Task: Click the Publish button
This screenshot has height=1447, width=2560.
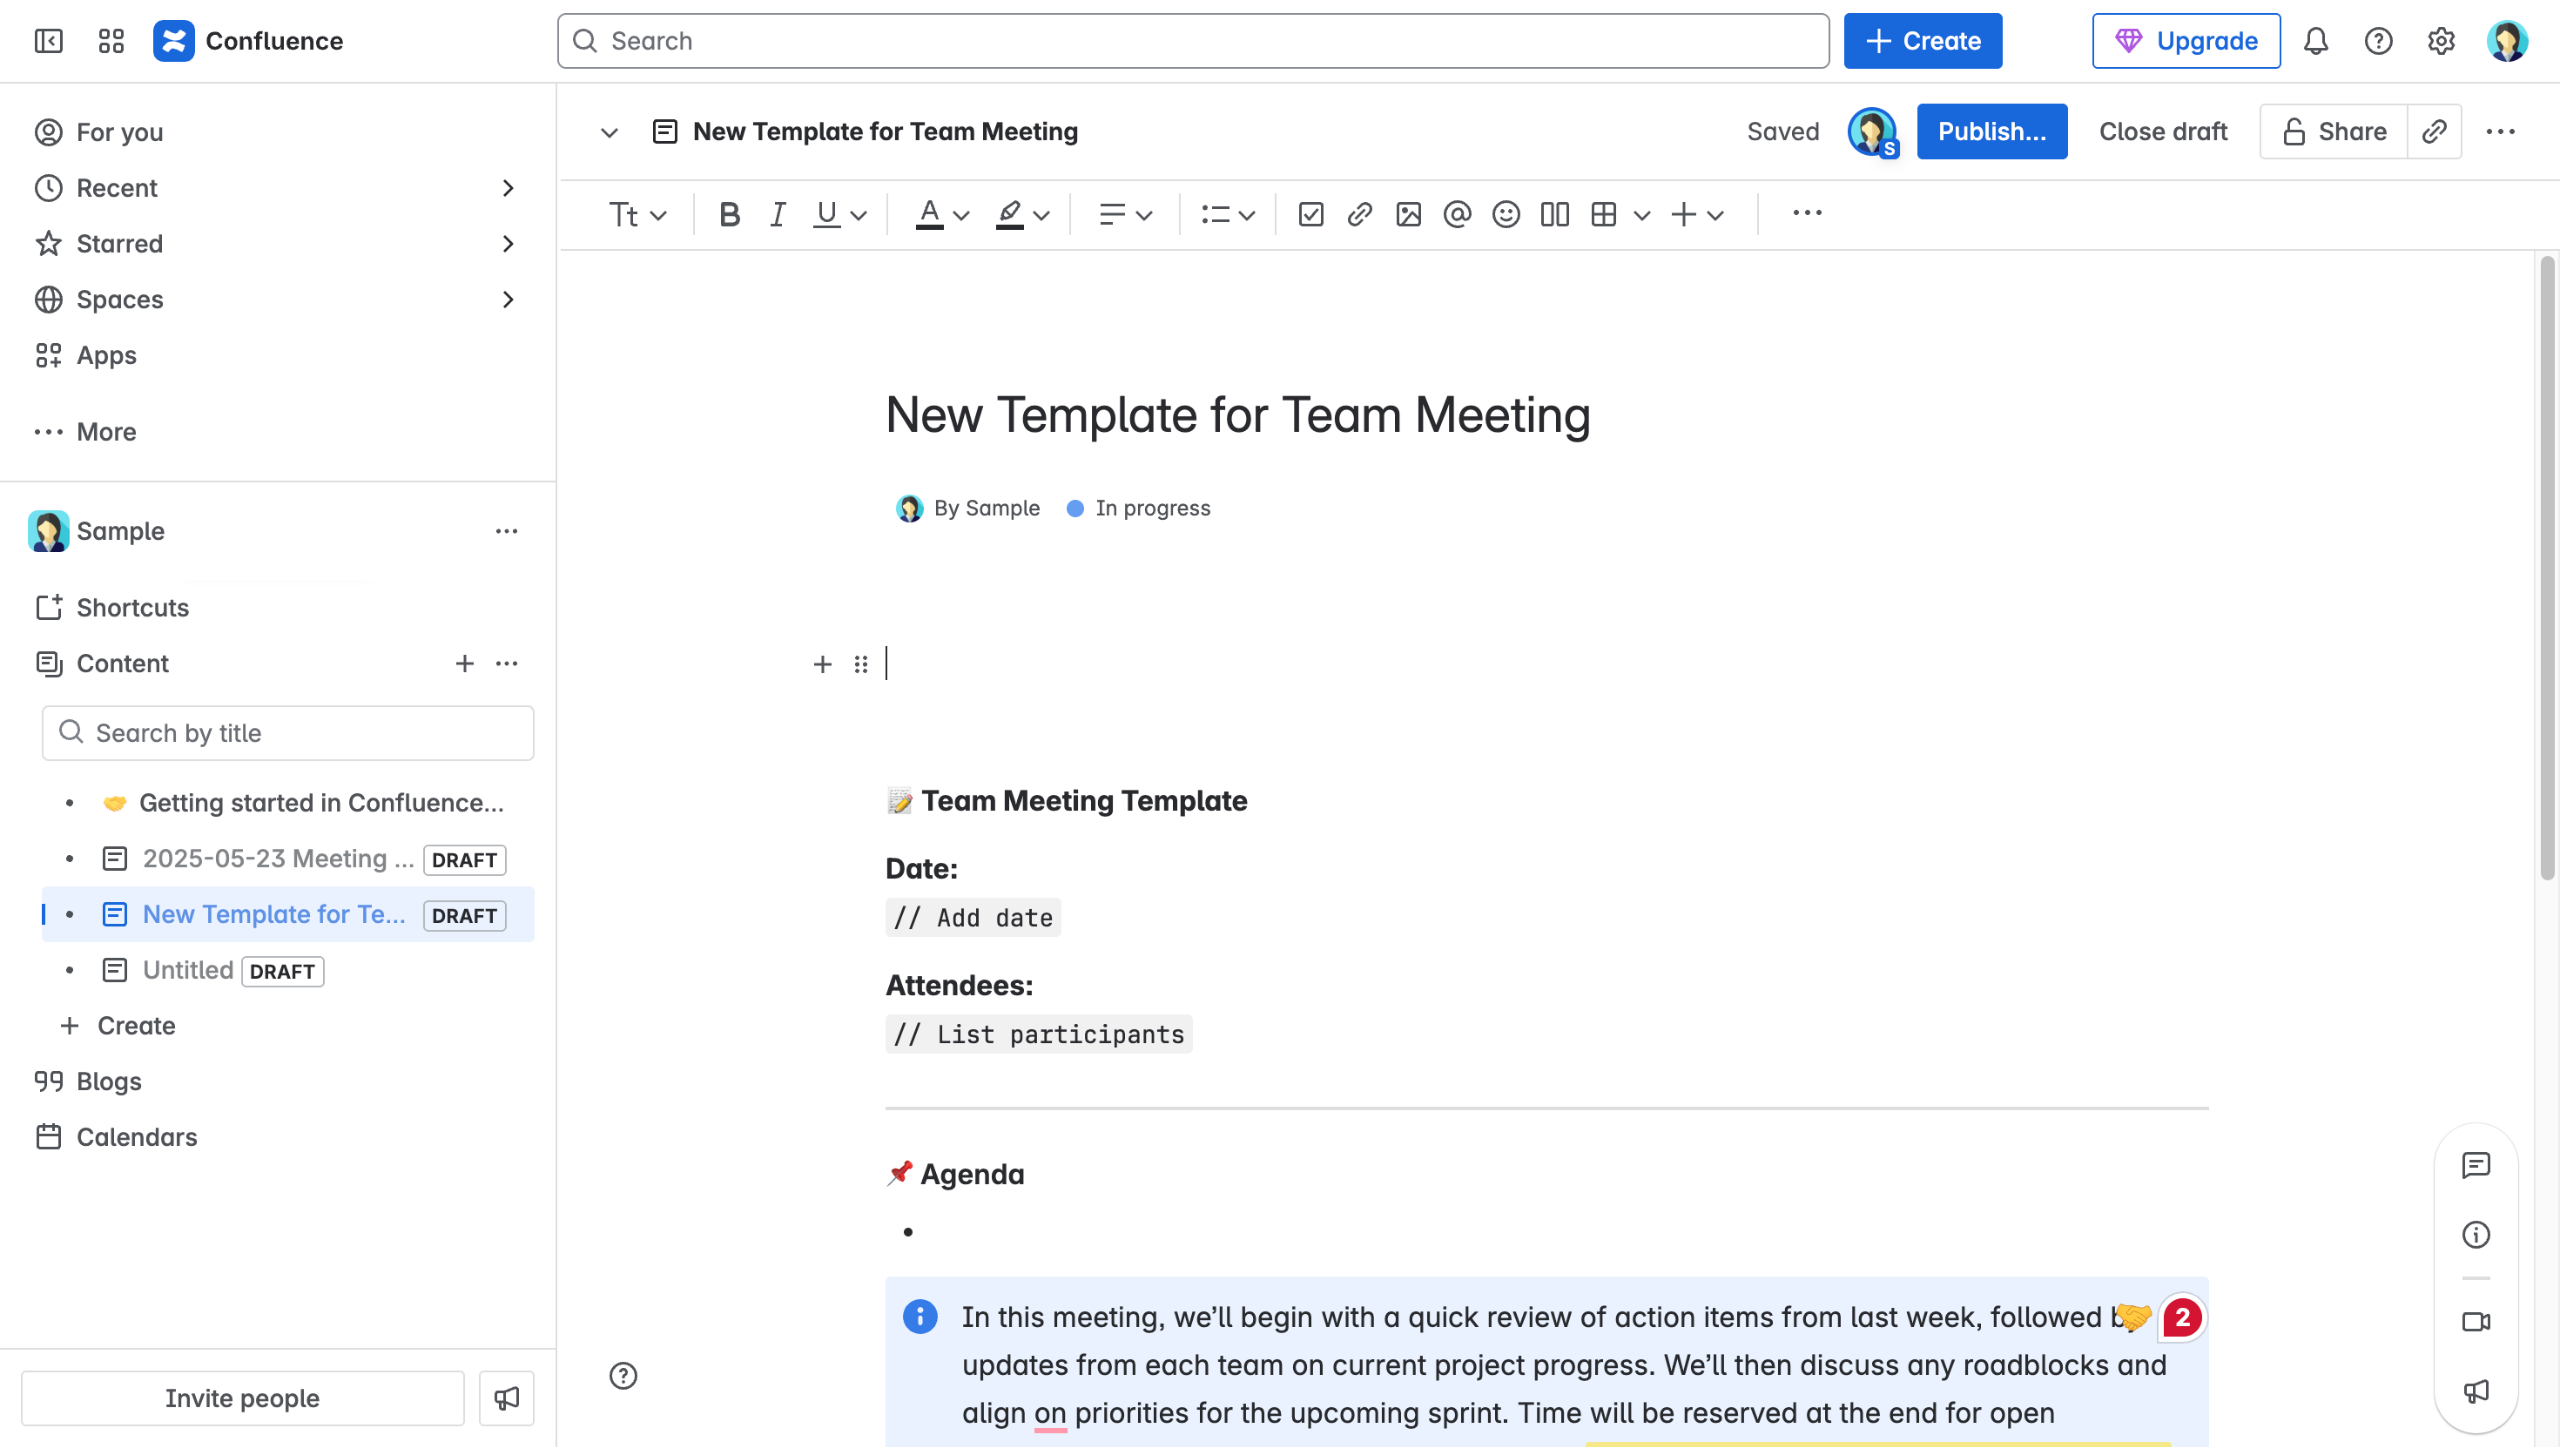Action: pos(1991,131)
